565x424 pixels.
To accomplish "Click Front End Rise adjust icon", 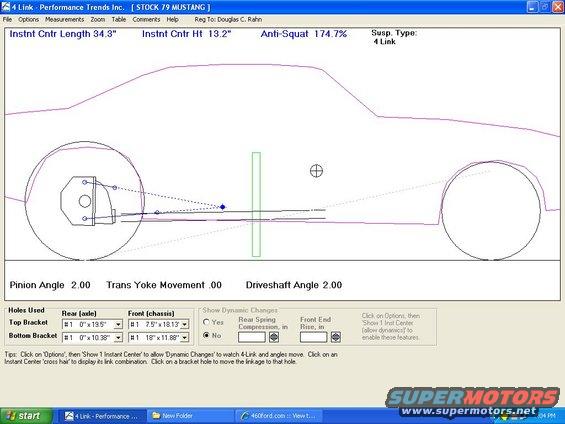I will pyautogui.click(x=335, y=337).
